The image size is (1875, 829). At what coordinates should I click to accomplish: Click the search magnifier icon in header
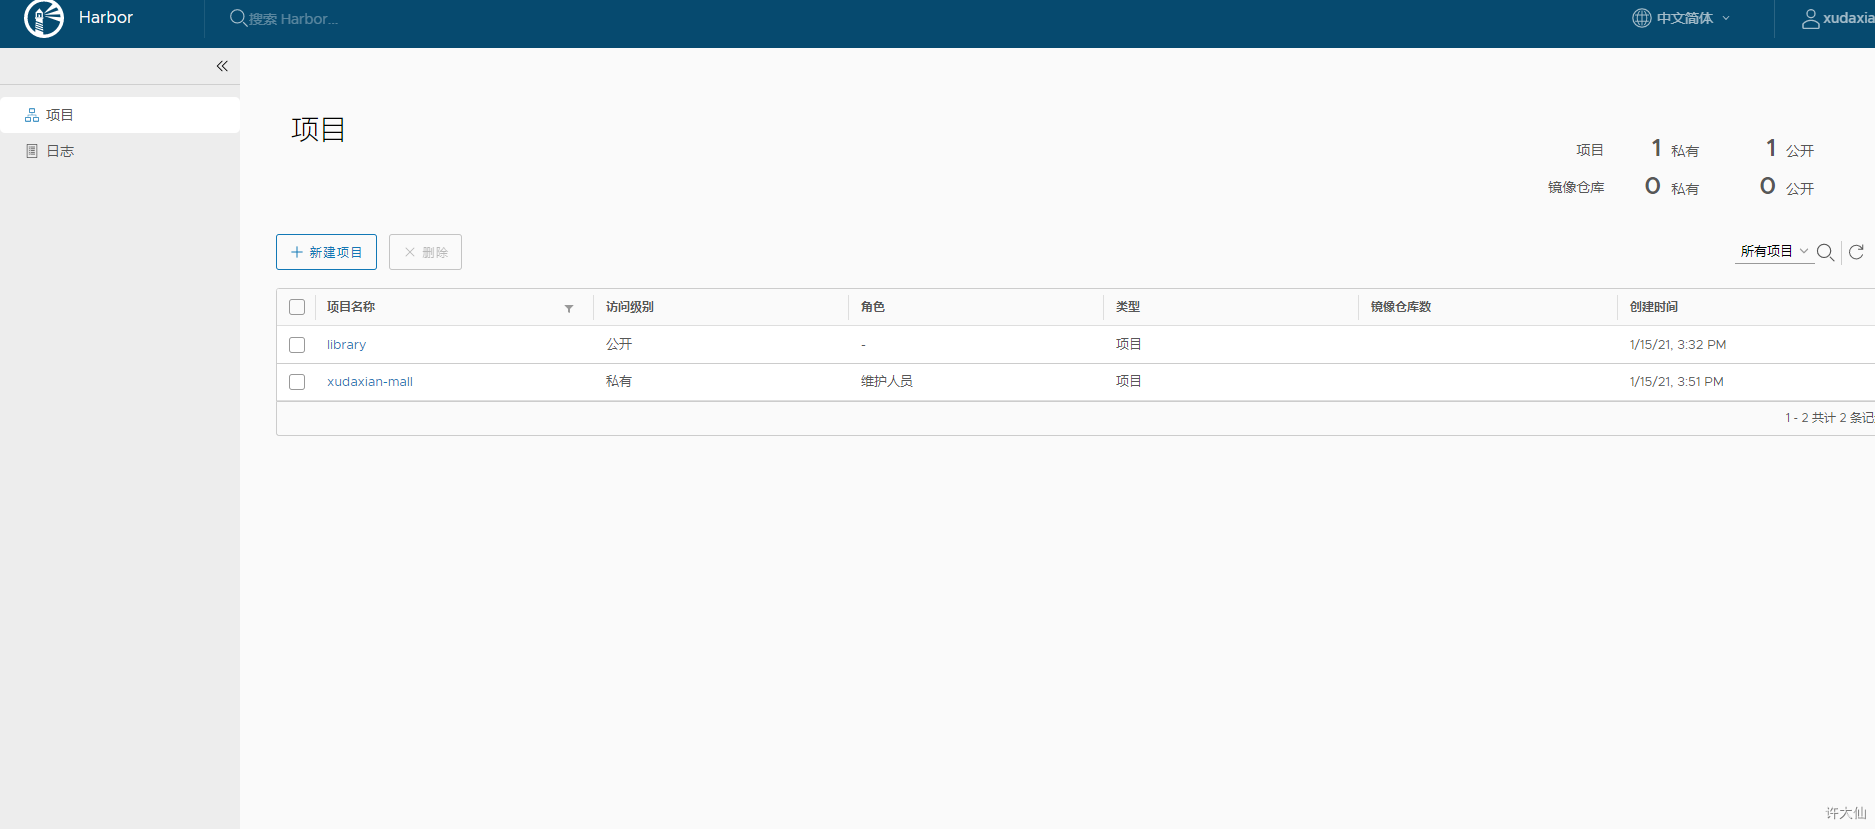pyautogui.click(x=238, y=18)
